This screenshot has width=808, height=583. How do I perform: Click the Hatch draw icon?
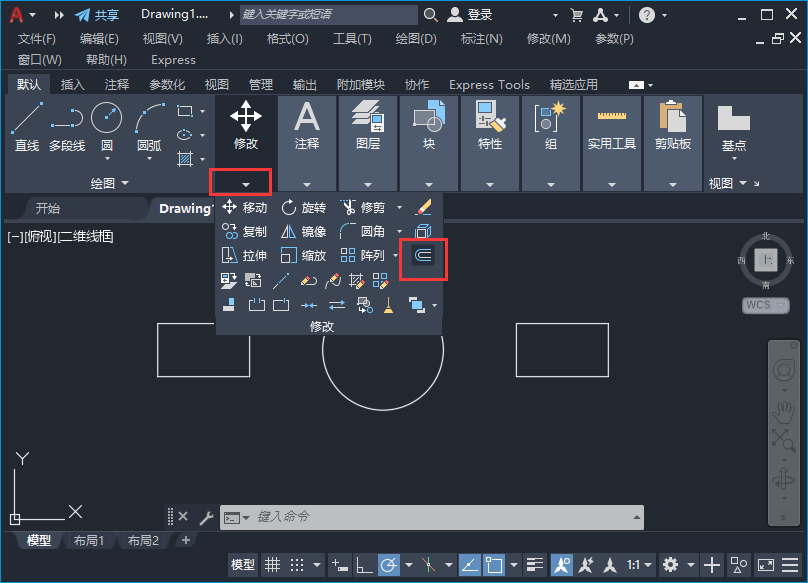pyautogui.click(x=185, y=159)
